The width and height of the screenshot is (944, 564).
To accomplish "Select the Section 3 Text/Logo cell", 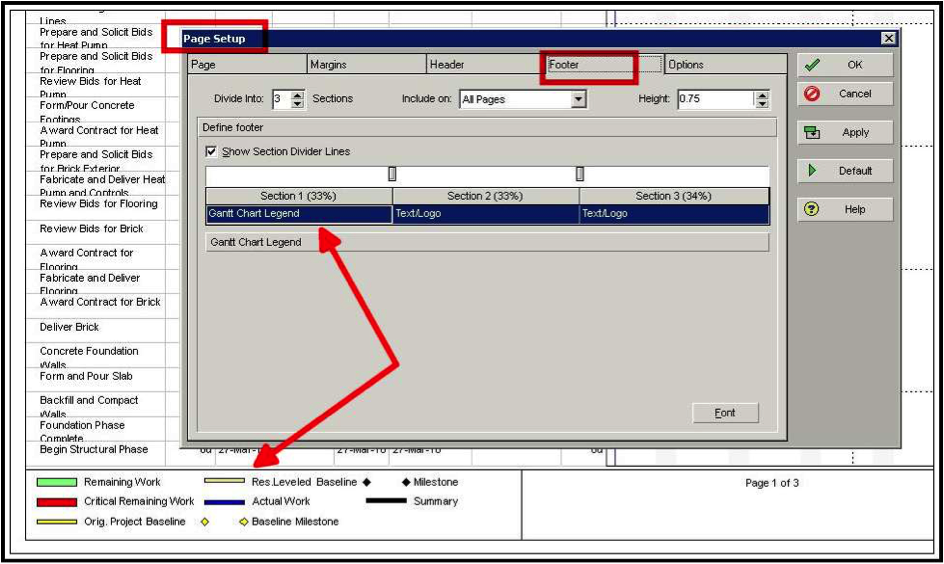I will coord(674,214).
